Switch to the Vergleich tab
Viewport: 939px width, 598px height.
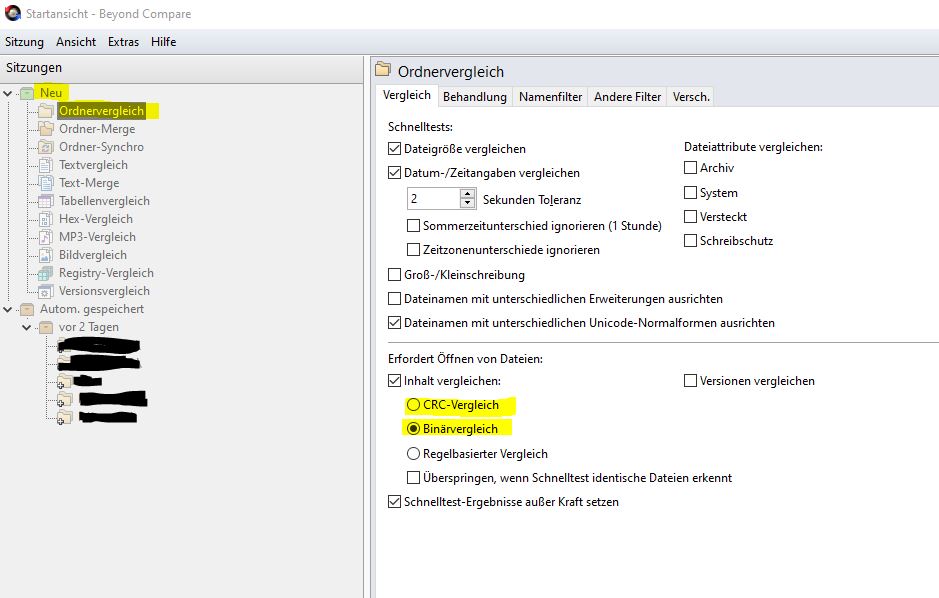tap(407, 95)
